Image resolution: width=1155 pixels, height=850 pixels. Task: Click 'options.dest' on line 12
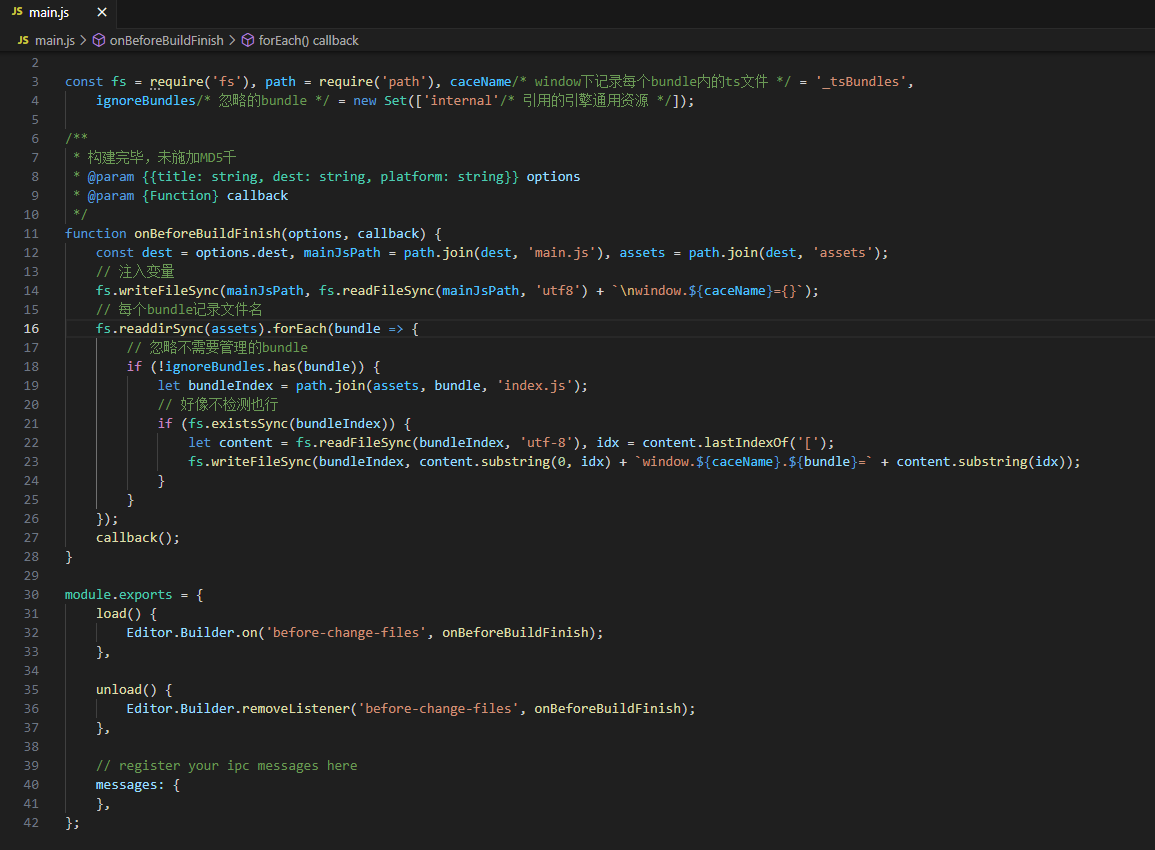(x=242, y=253)
